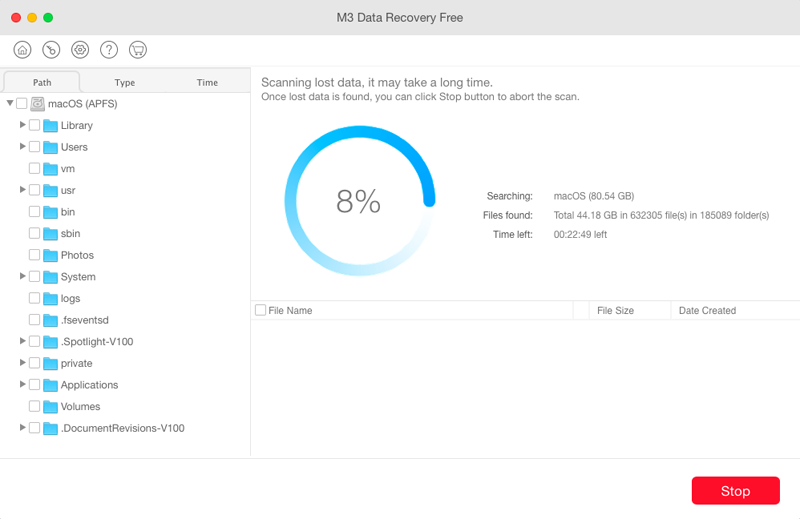Expand the .DocumentRevisions-V100 folder
The image size is (800, 519).
(22, 428)
